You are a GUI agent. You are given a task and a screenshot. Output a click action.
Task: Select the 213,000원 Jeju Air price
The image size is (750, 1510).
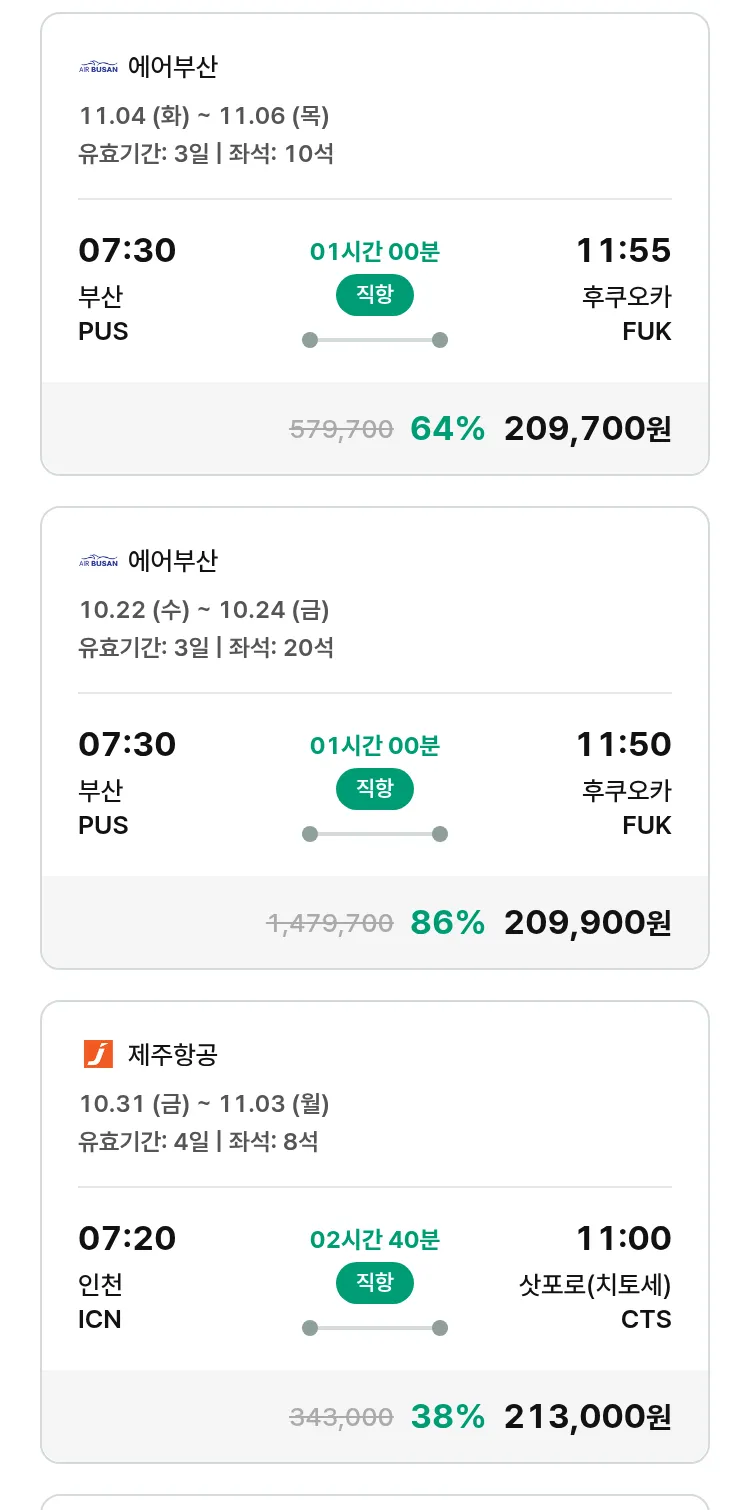[587, 1417]
